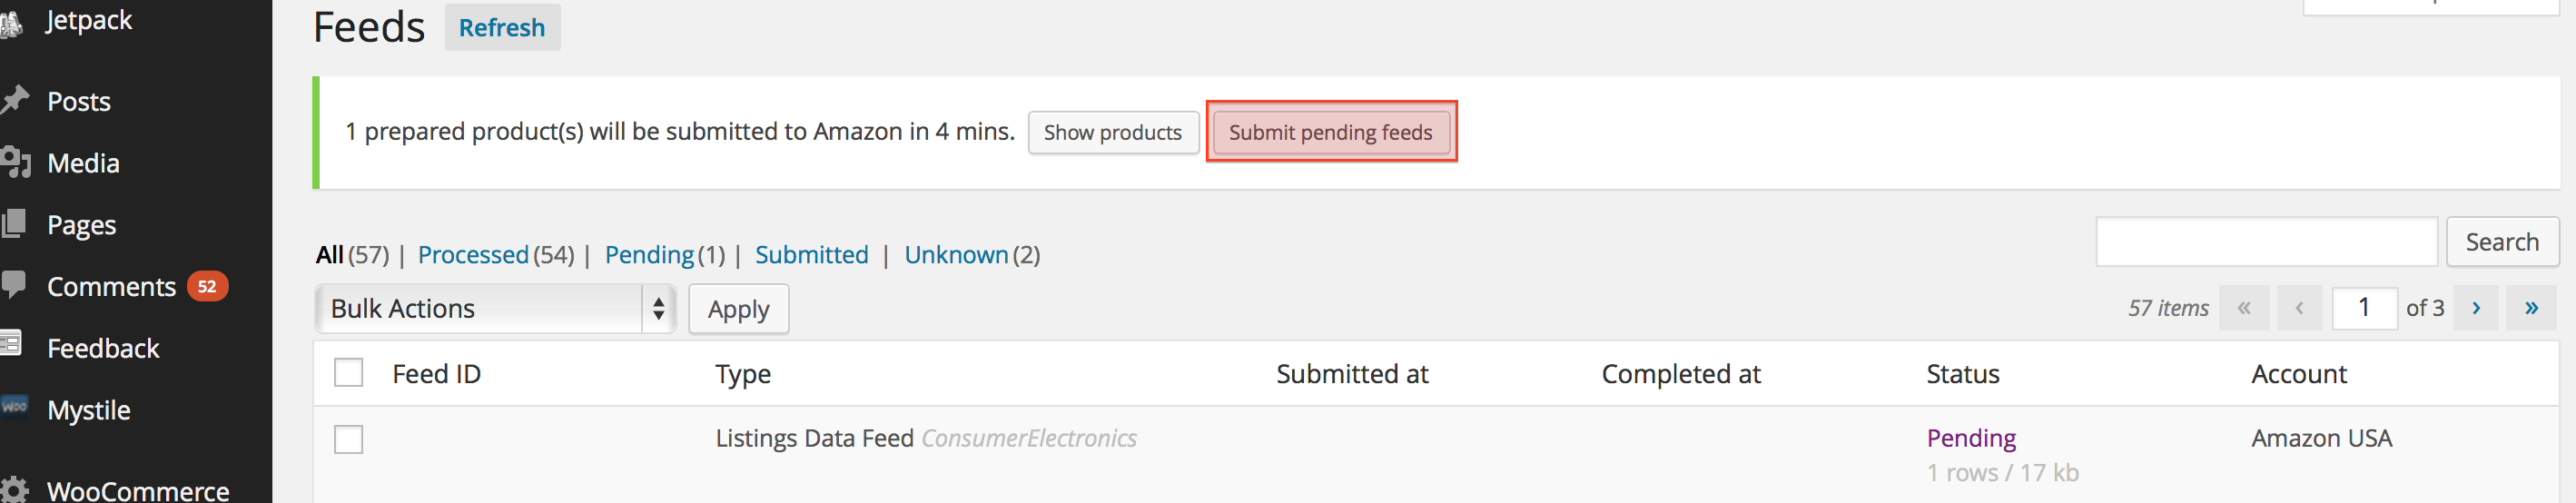
Task: Focus the feeds search text field
Action: click(2266, 242)
